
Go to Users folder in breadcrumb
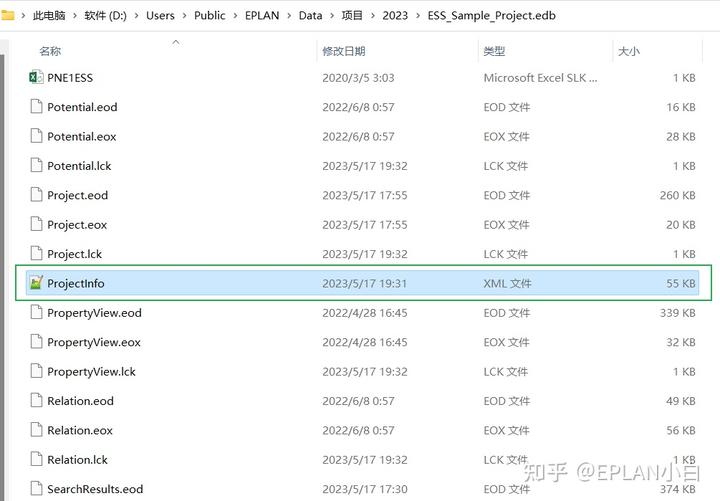(160, 16)
